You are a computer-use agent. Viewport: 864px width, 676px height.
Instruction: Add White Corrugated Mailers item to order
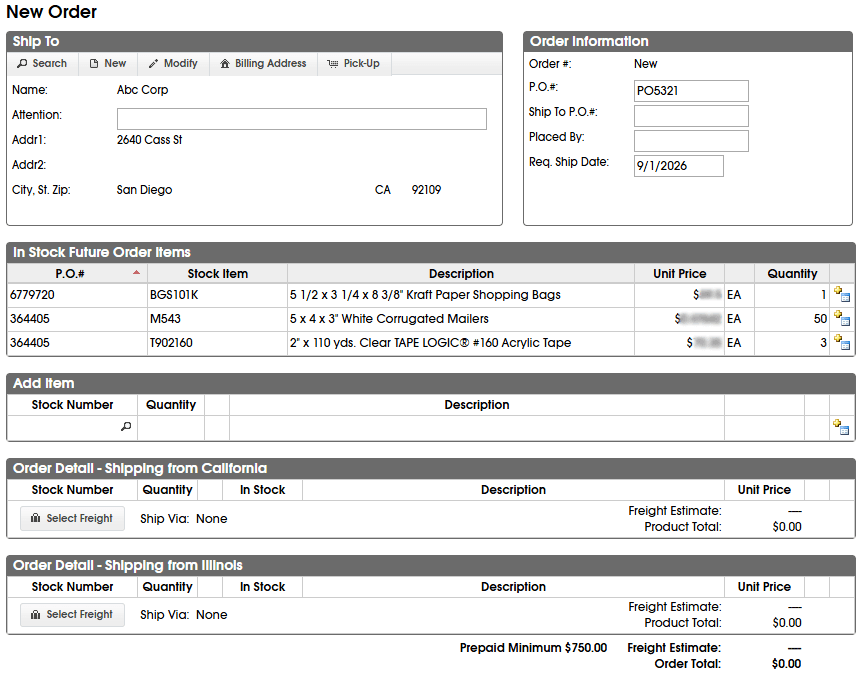(x=841, y=318)
